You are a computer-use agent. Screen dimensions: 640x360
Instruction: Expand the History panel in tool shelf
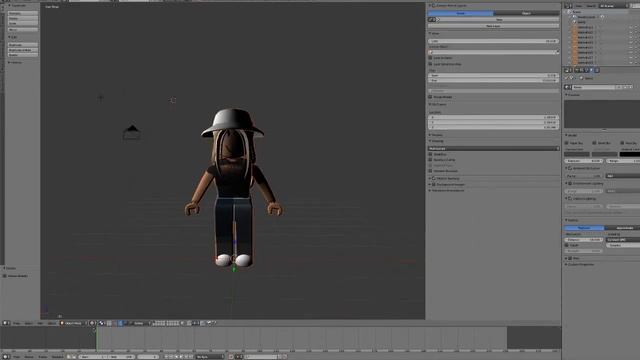[16, 62]
